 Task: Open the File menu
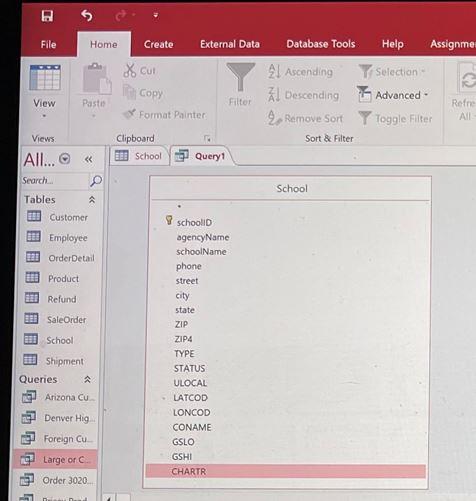(48, 44)
